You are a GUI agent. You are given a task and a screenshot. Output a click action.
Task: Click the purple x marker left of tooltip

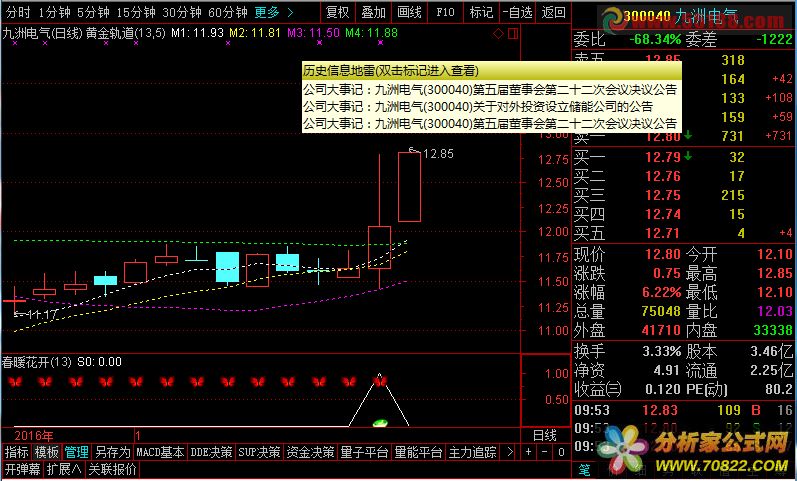point(228,43)
